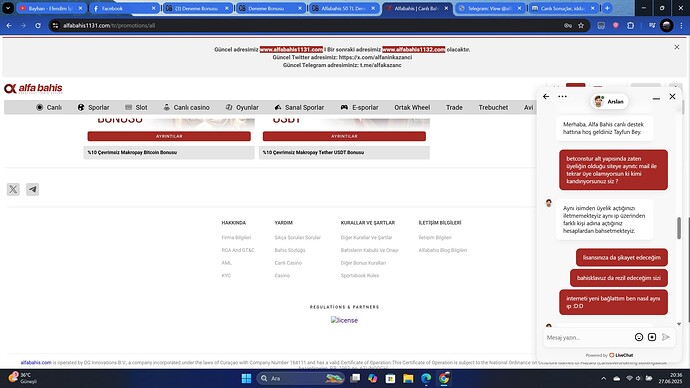The width and height of the screenshot is (690, 388).
Task: Click the X (Twitter) social icon
Action: pos(13,189)
